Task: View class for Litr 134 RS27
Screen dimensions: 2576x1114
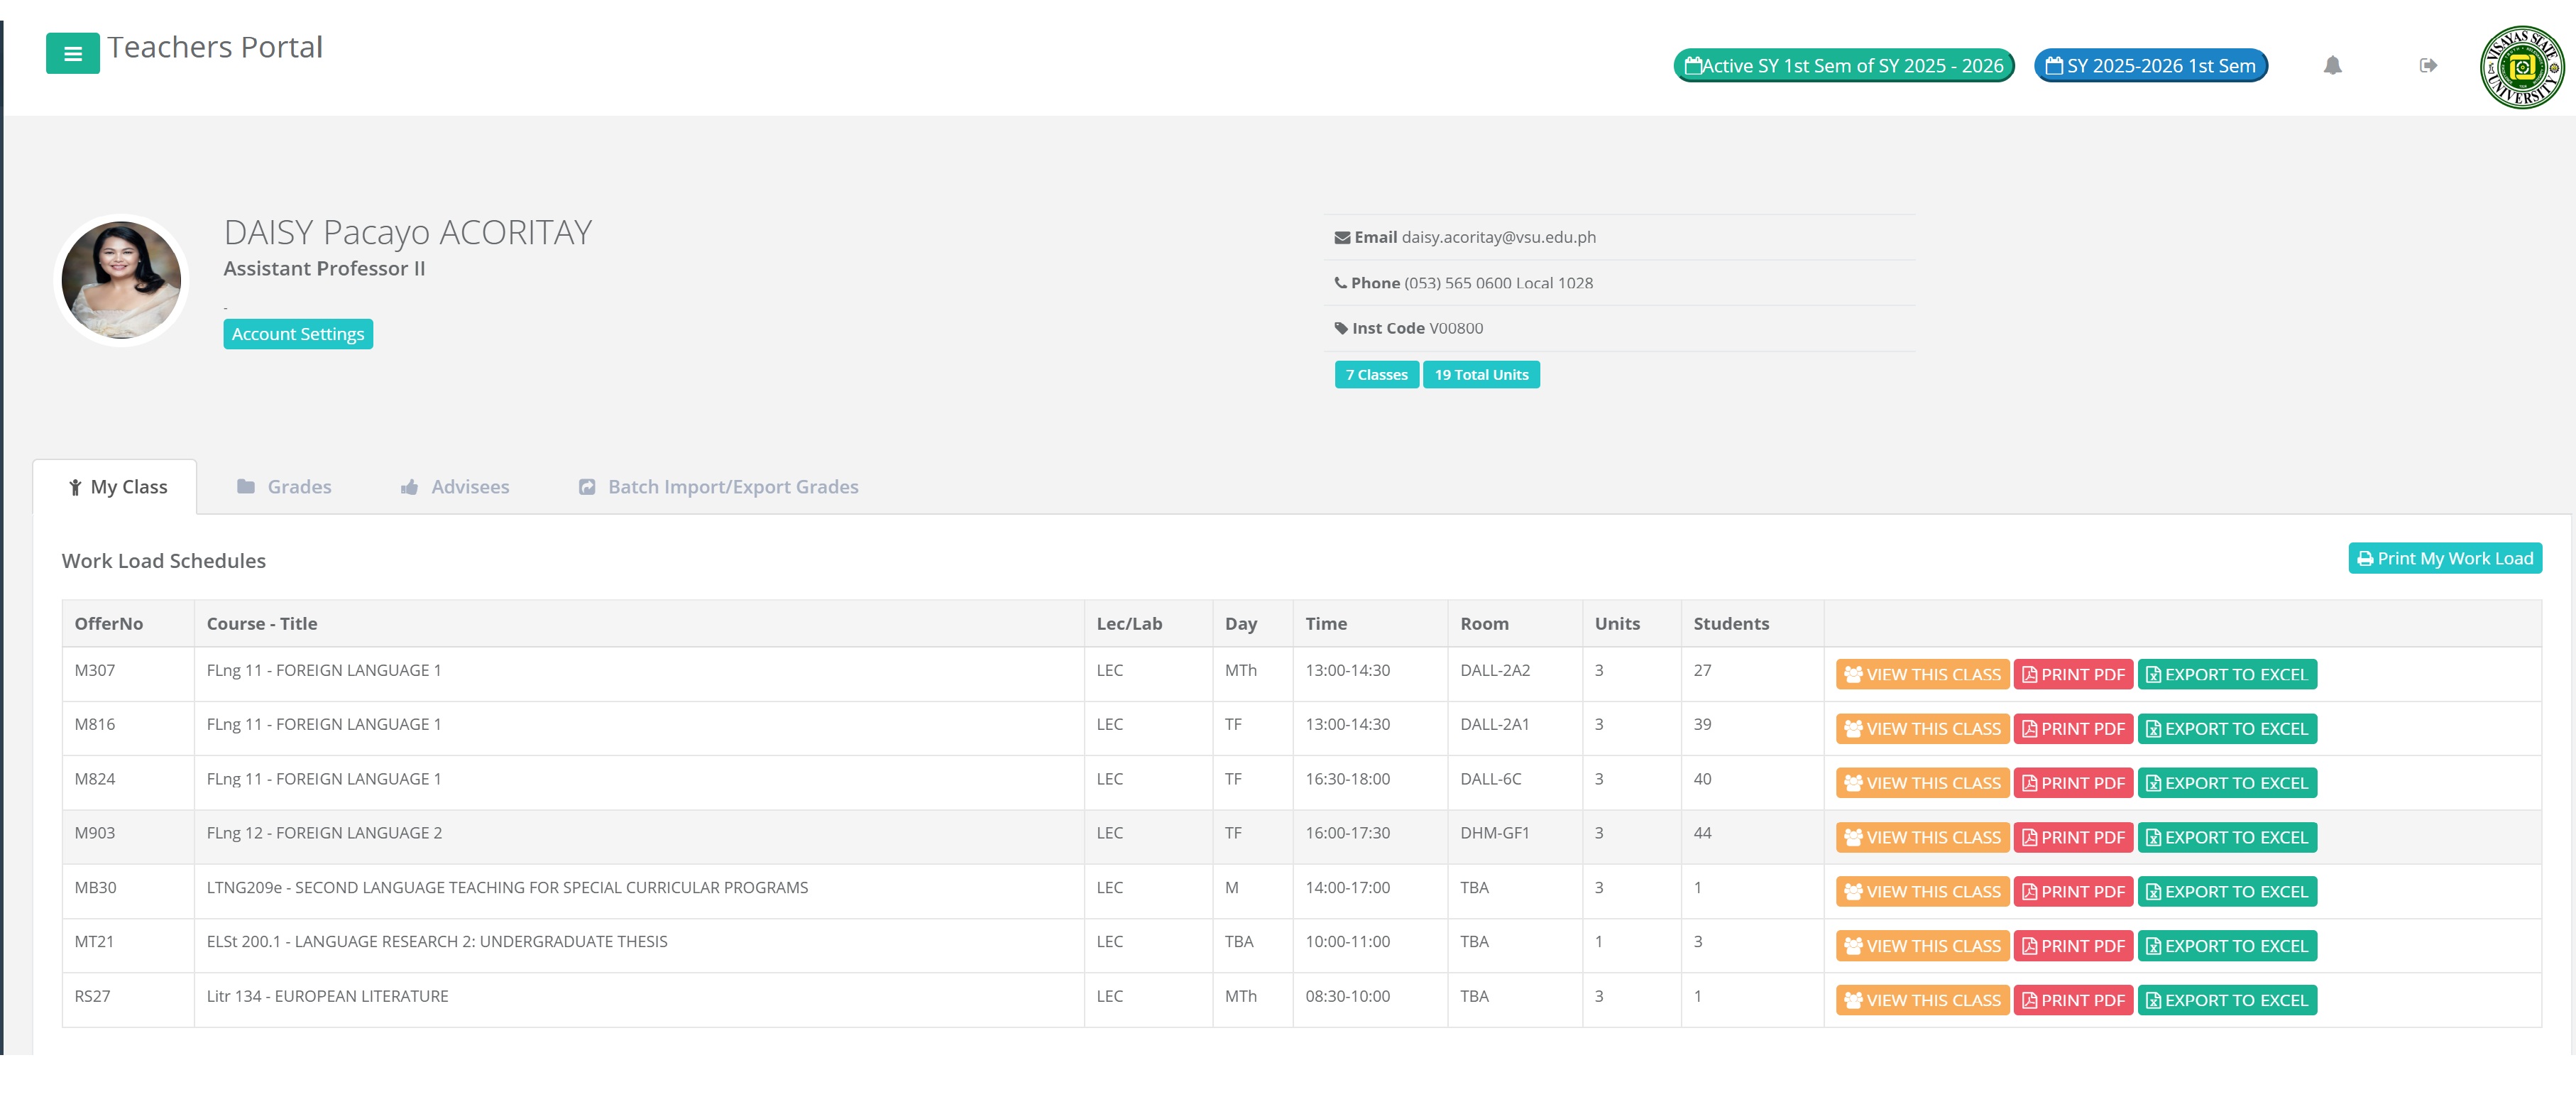Action: (x=1921, y=1000)
